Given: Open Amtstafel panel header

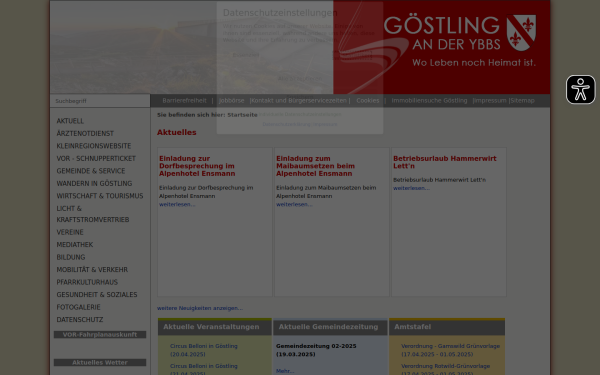Looking at the screenshot, I should pos(447,327).
